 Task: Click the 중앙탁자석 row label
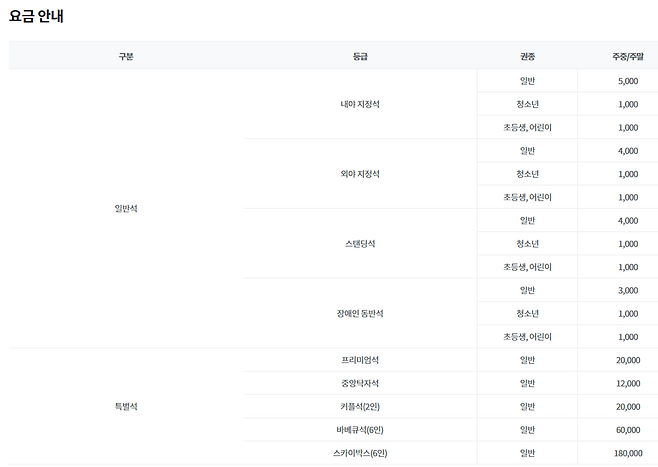point(360,383)
